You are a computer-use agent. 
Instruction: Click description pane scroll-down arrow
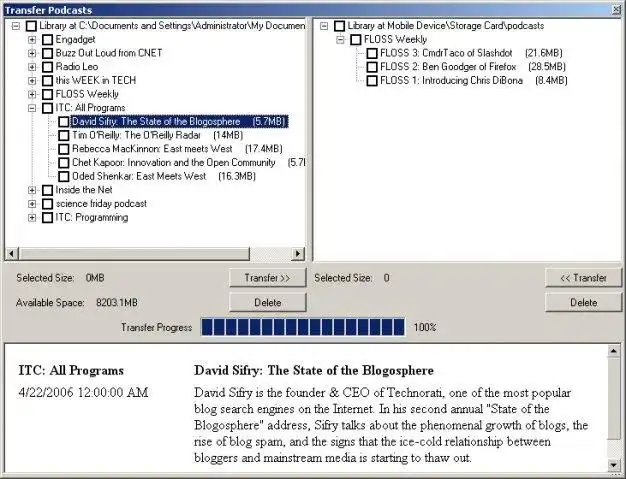pos(613,465)
